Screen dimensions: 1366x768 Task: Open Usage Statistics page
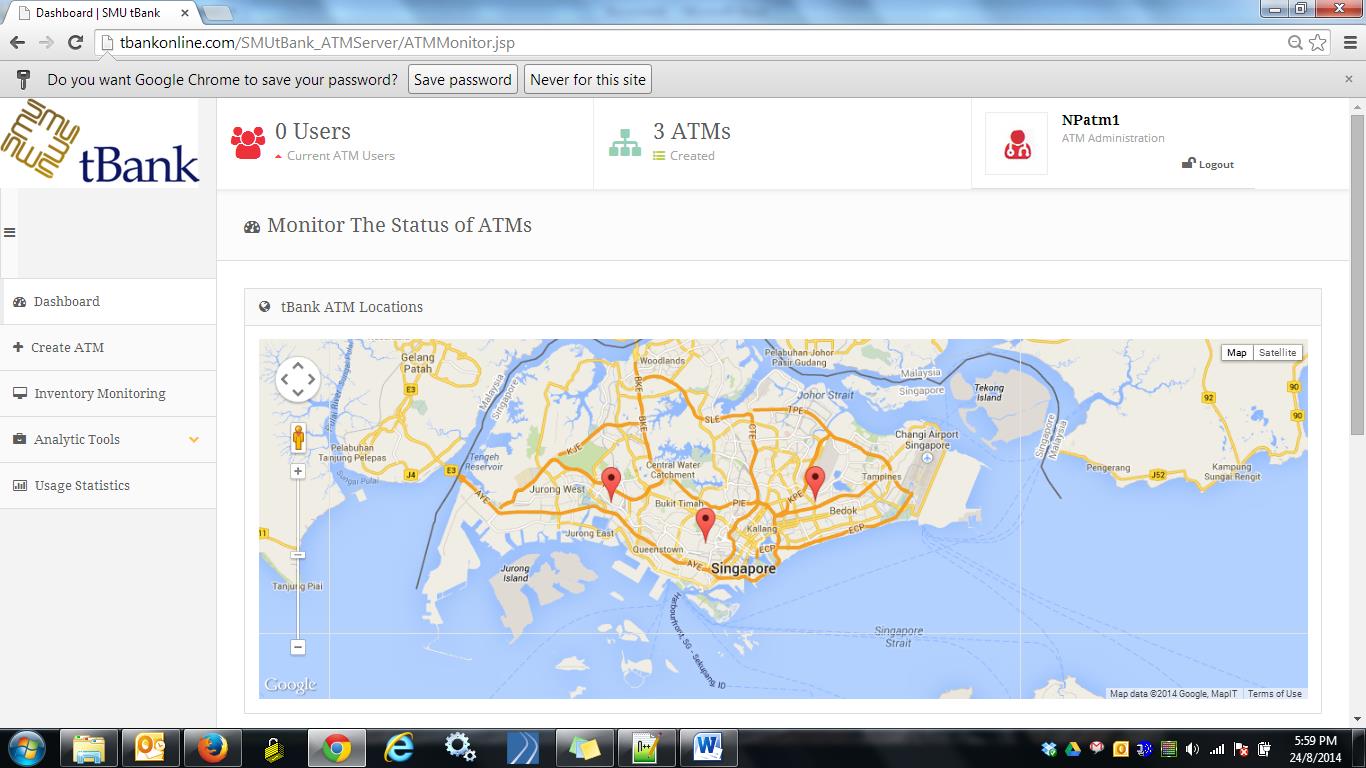click(x=108, y=485)
